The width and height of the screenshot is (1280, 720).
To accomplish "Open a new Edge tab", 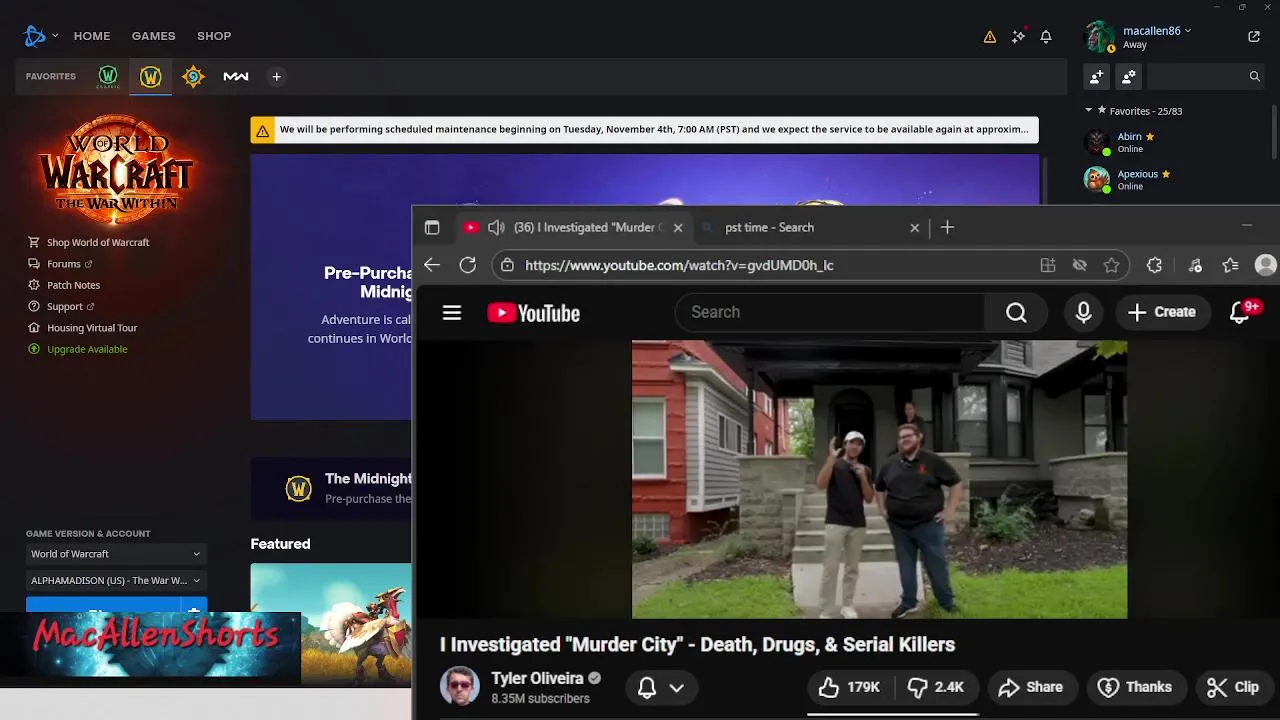I will tap(947, 228).
